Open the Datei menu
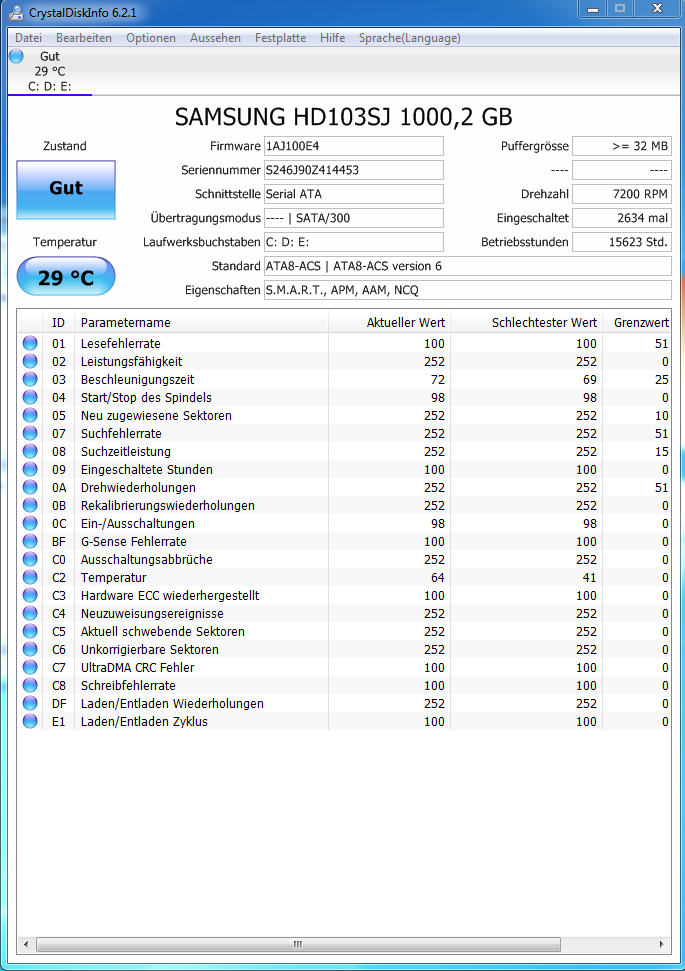 [28, 38]
